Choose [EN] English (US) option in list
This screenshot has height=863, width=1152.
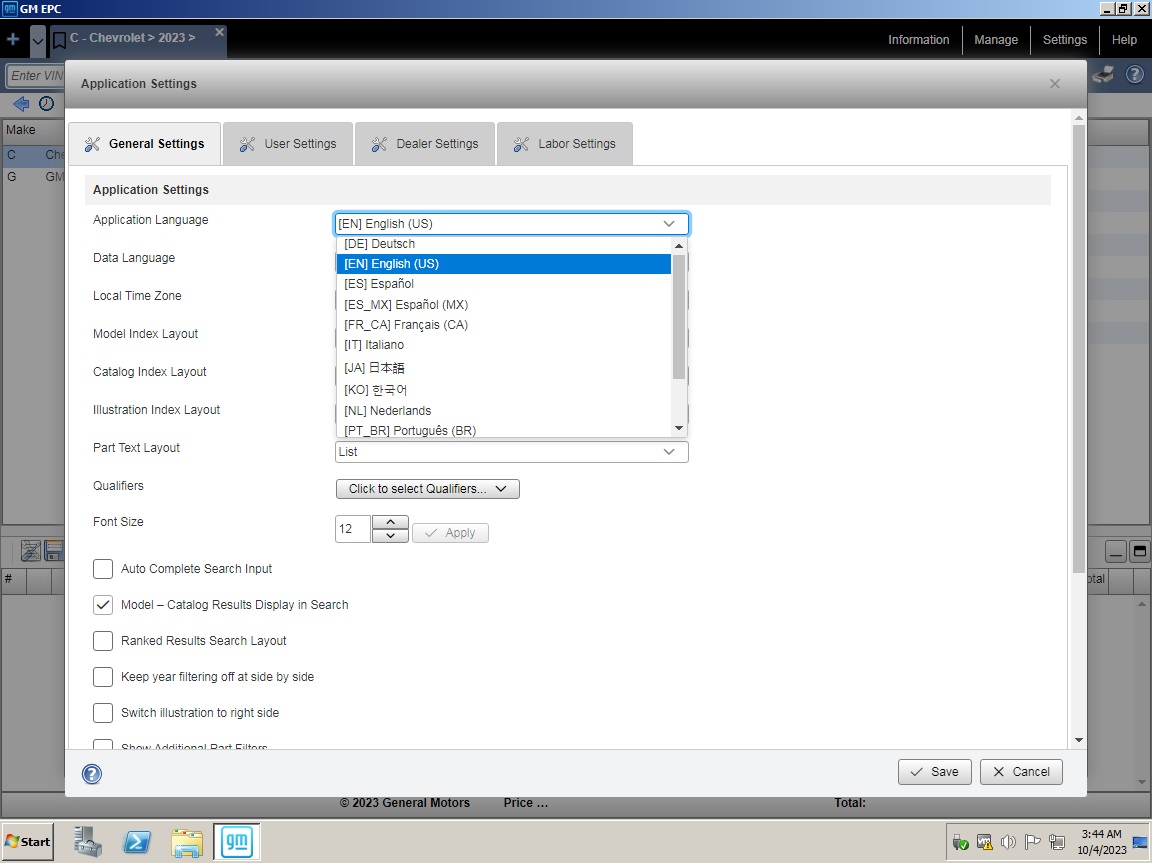(504, 264)
